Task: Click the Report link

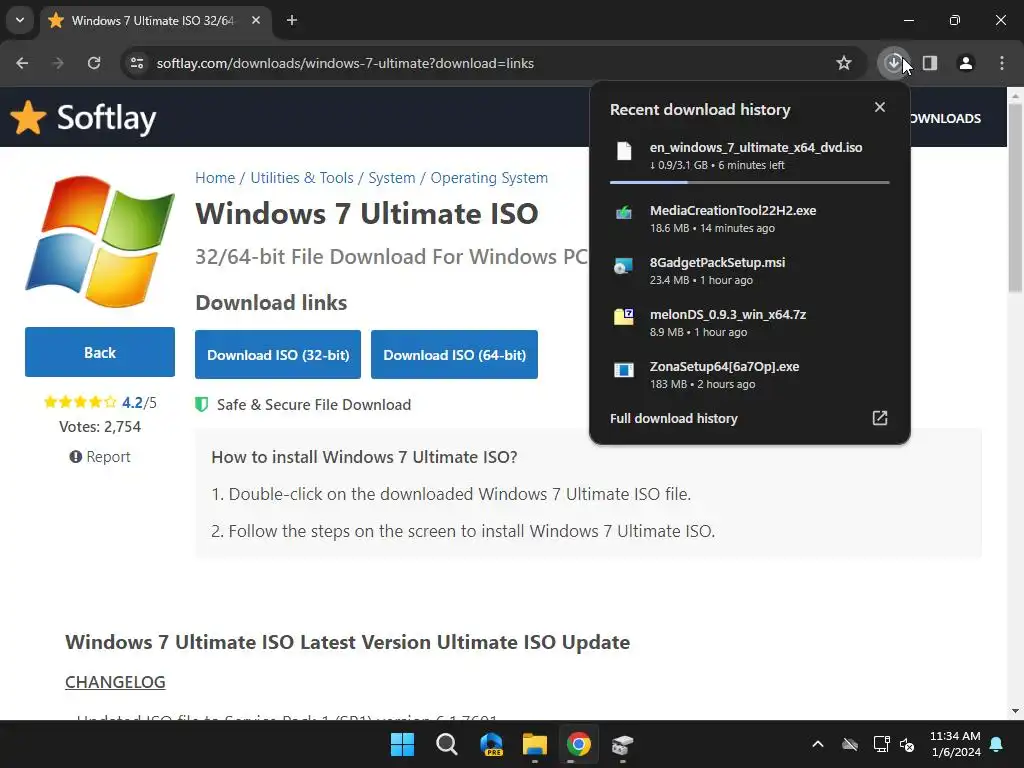Action: 100,456
